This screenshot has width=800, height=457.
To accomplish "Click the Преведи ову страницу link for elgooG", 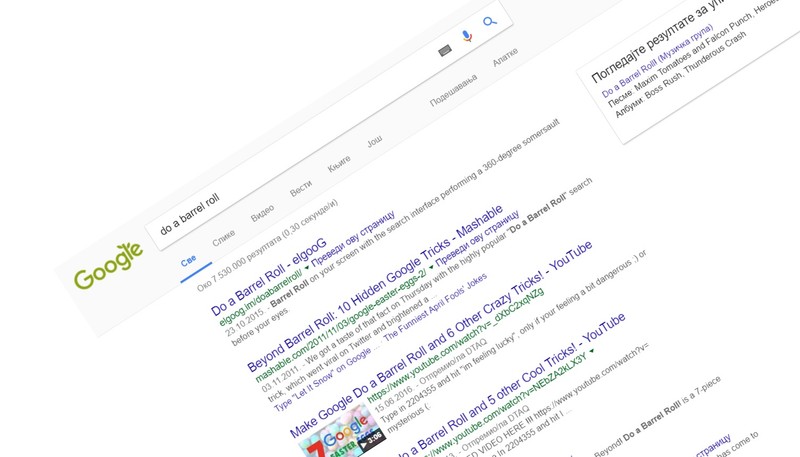I will pos(354,240).
